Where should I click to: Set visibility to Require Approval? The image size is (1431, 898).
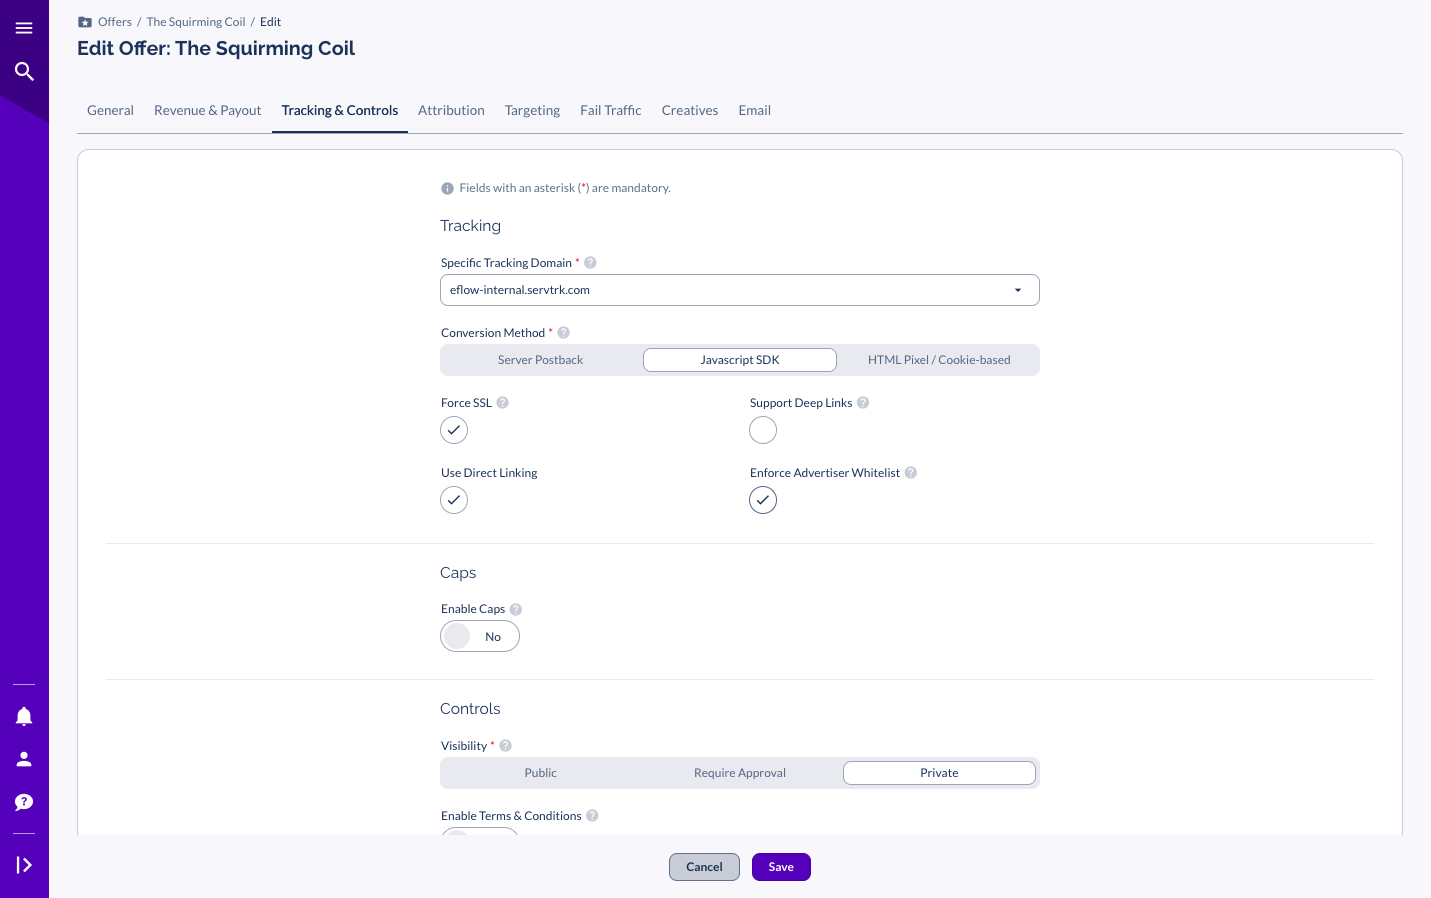pos(740,773)
